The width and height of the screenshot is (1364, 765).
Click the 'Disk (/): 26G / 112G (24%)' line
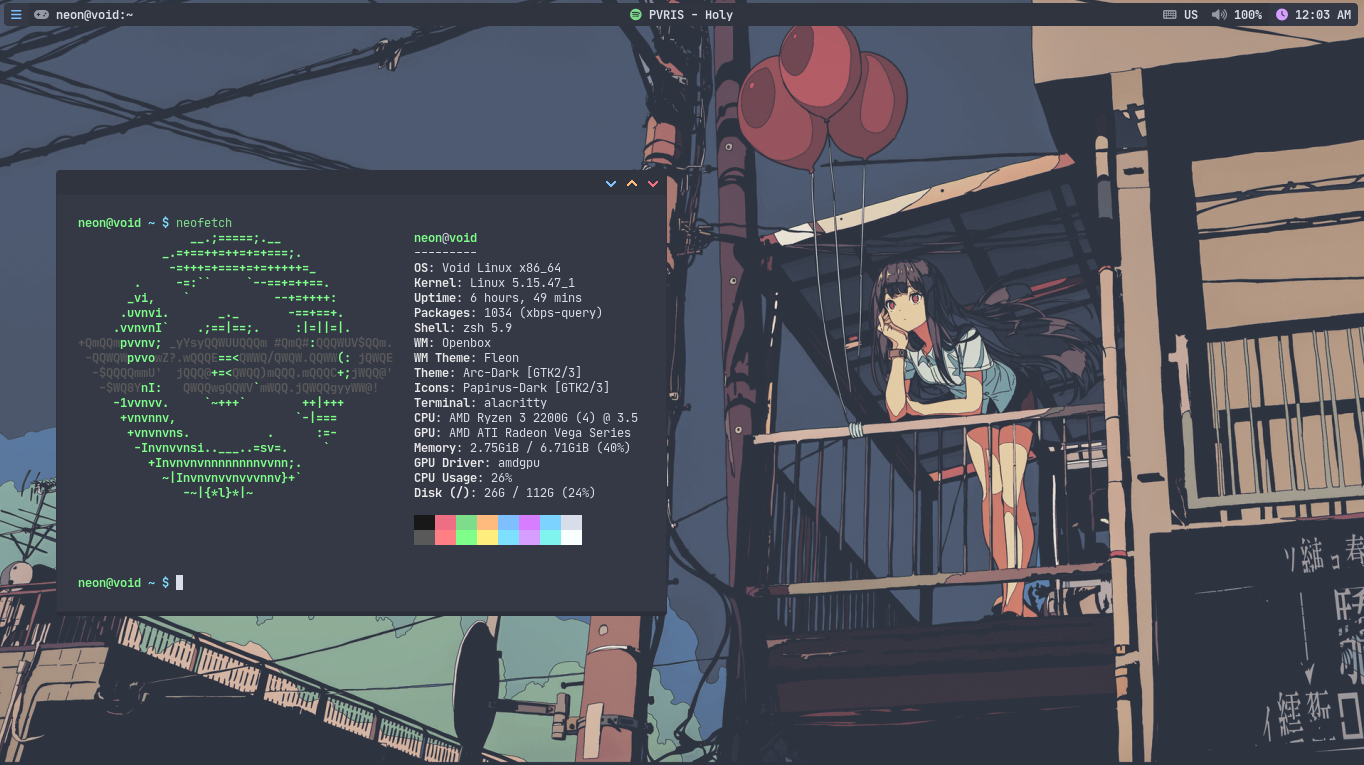[505, 493]
